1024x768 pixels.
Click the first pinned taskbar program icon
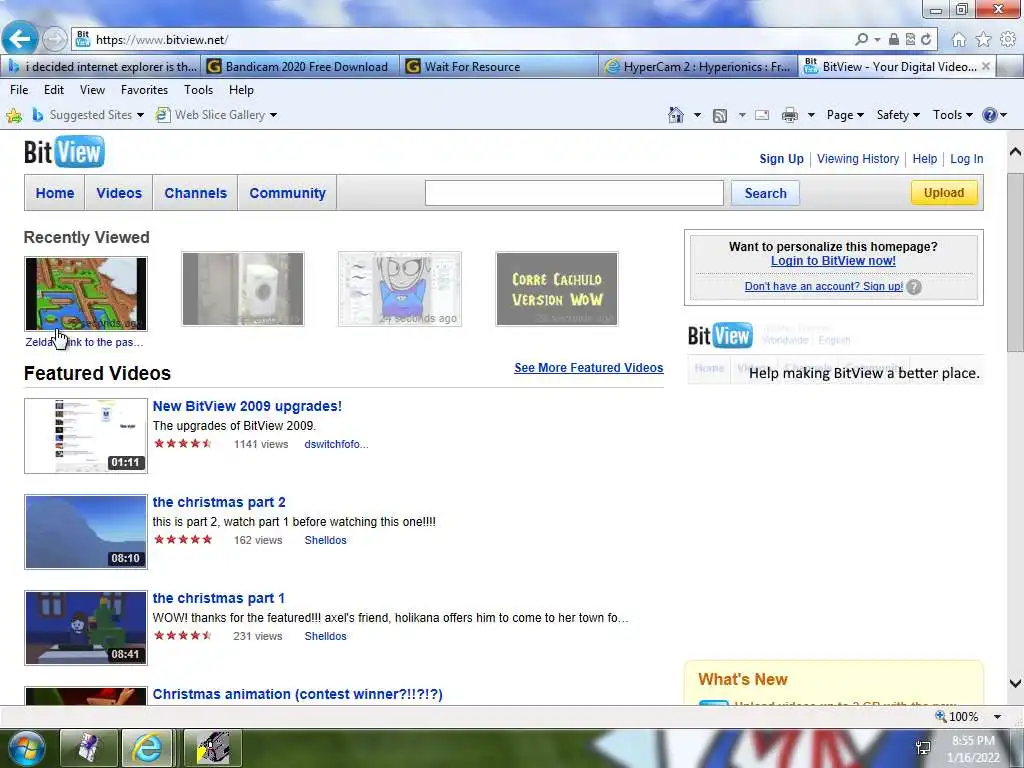tap(88, 748)
